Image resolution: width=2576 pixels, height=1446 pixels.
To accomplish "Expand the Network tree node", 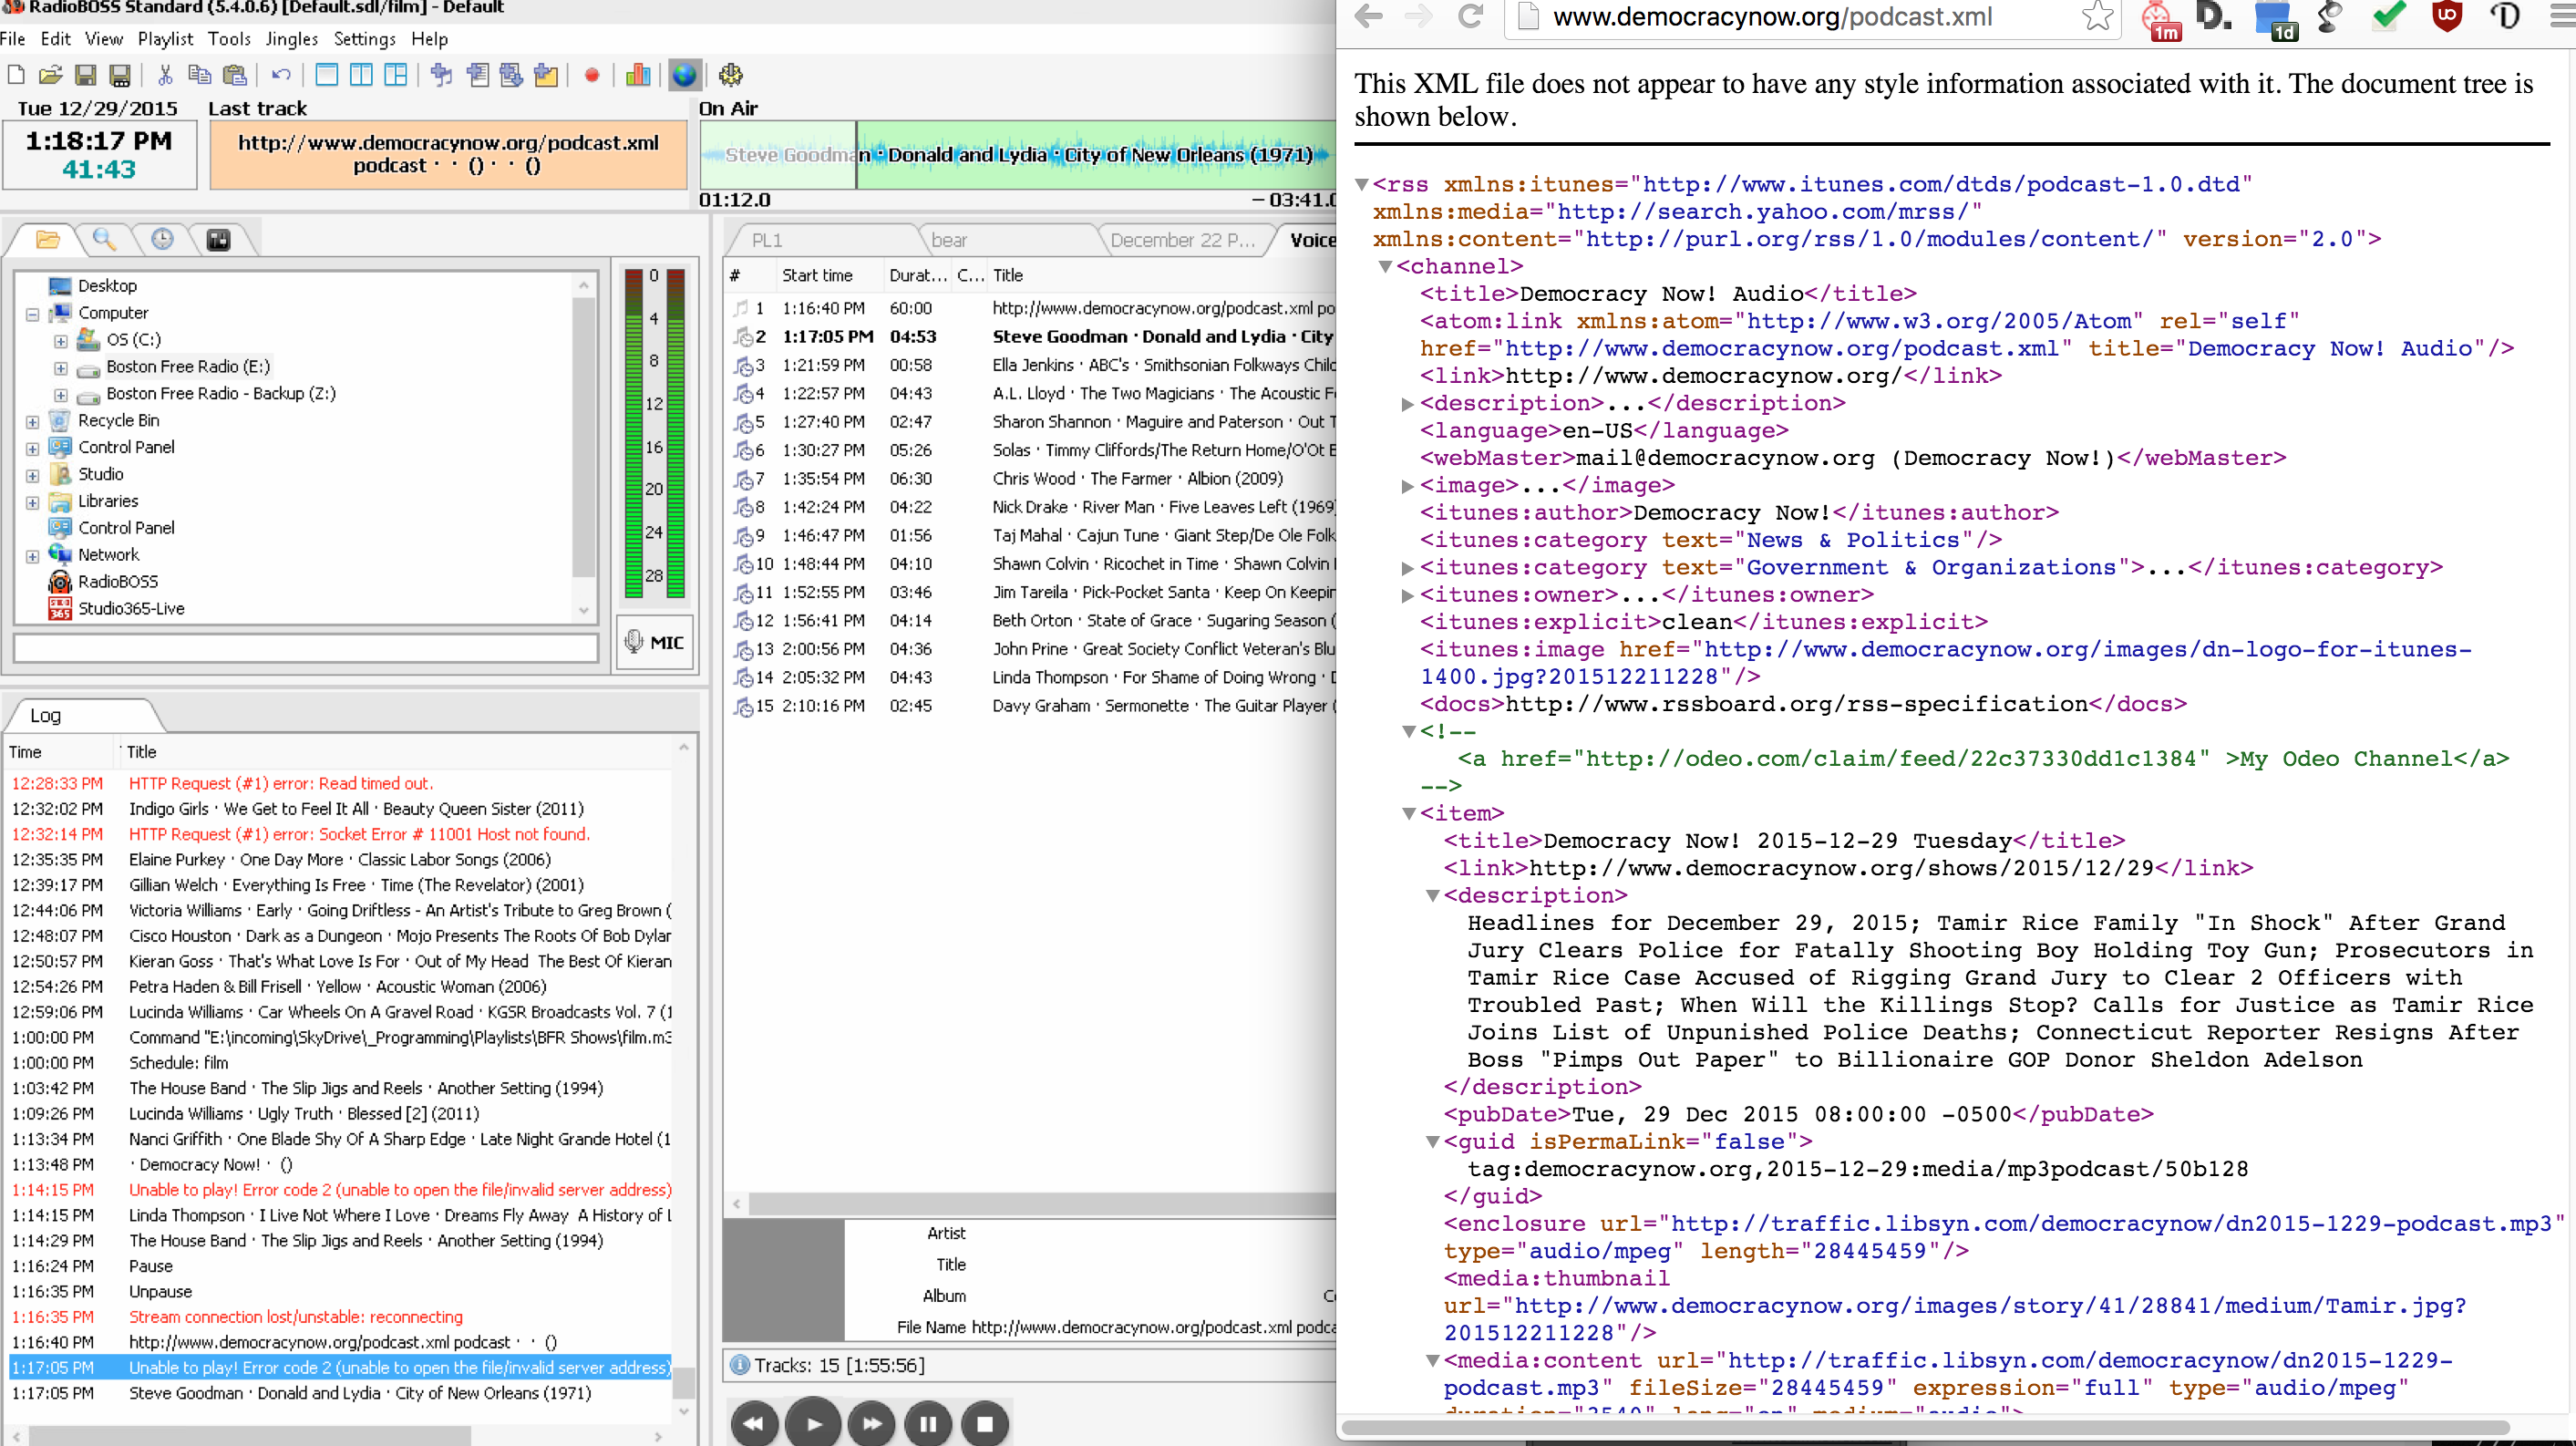I will pos(32,556).
